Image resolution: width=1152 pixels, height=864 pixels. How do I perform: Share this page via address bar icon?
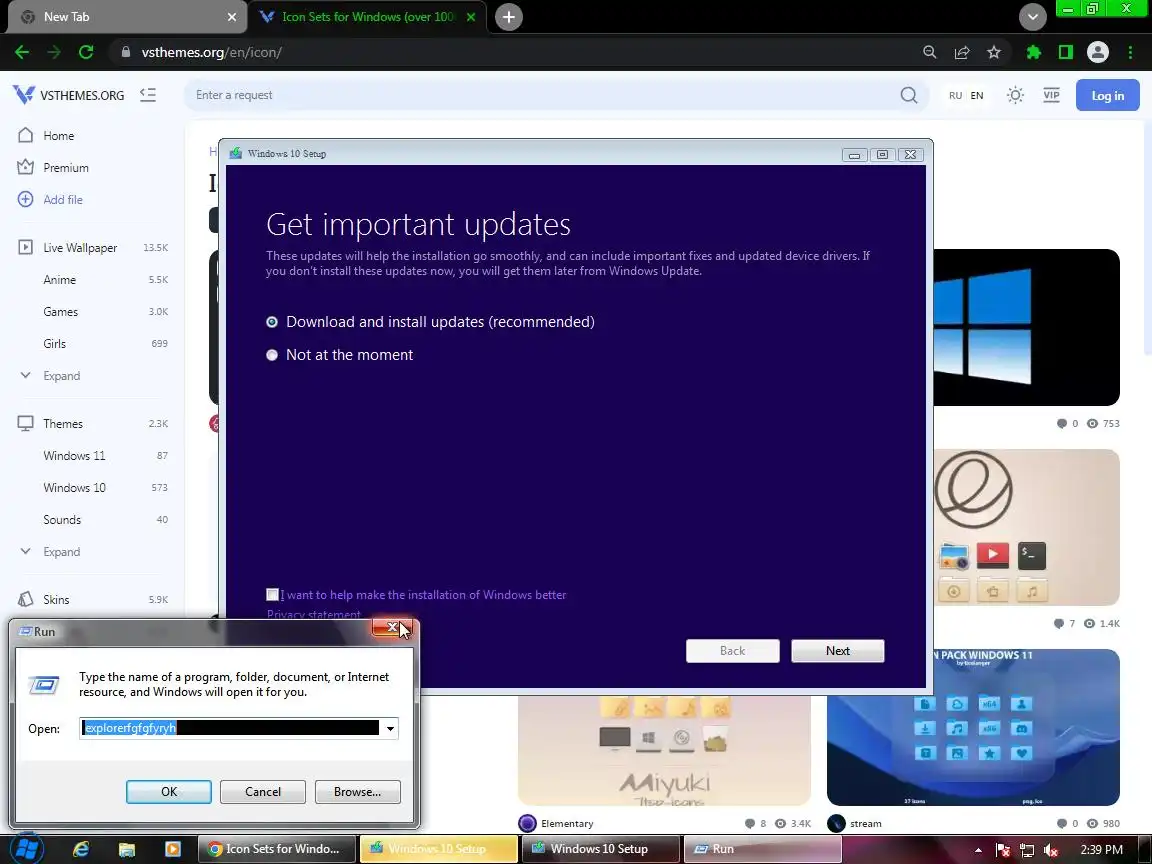tap(961, 52)
